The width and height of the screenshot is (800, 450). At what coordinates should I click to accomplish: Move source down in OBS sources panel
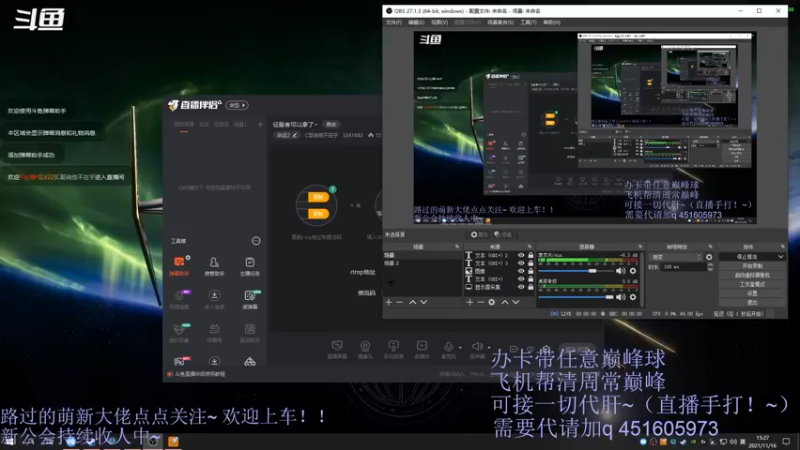coord(516,303)
